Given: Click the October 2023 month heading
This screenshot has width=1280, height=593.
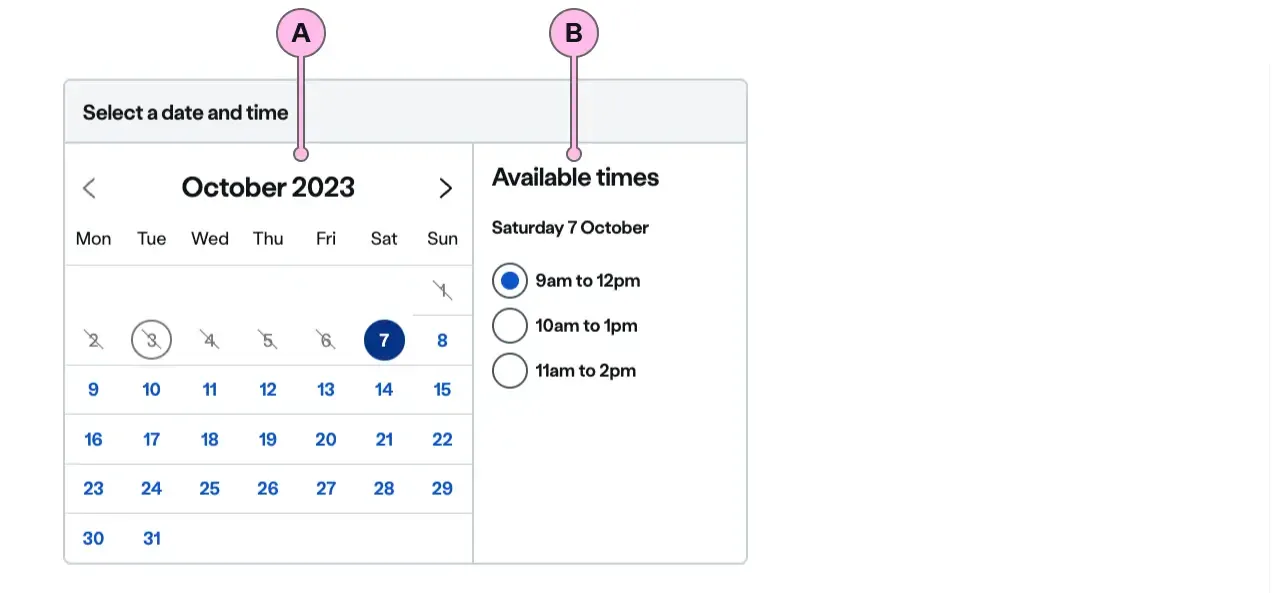Looking at the screenshot, I should [x=268, y=188].
